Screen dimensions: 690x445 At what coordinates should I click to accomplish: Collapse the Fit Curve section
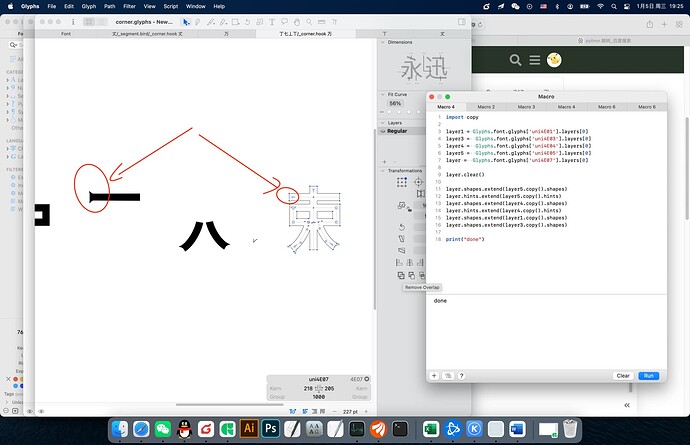pyautogui.click(x=382, y=95)
